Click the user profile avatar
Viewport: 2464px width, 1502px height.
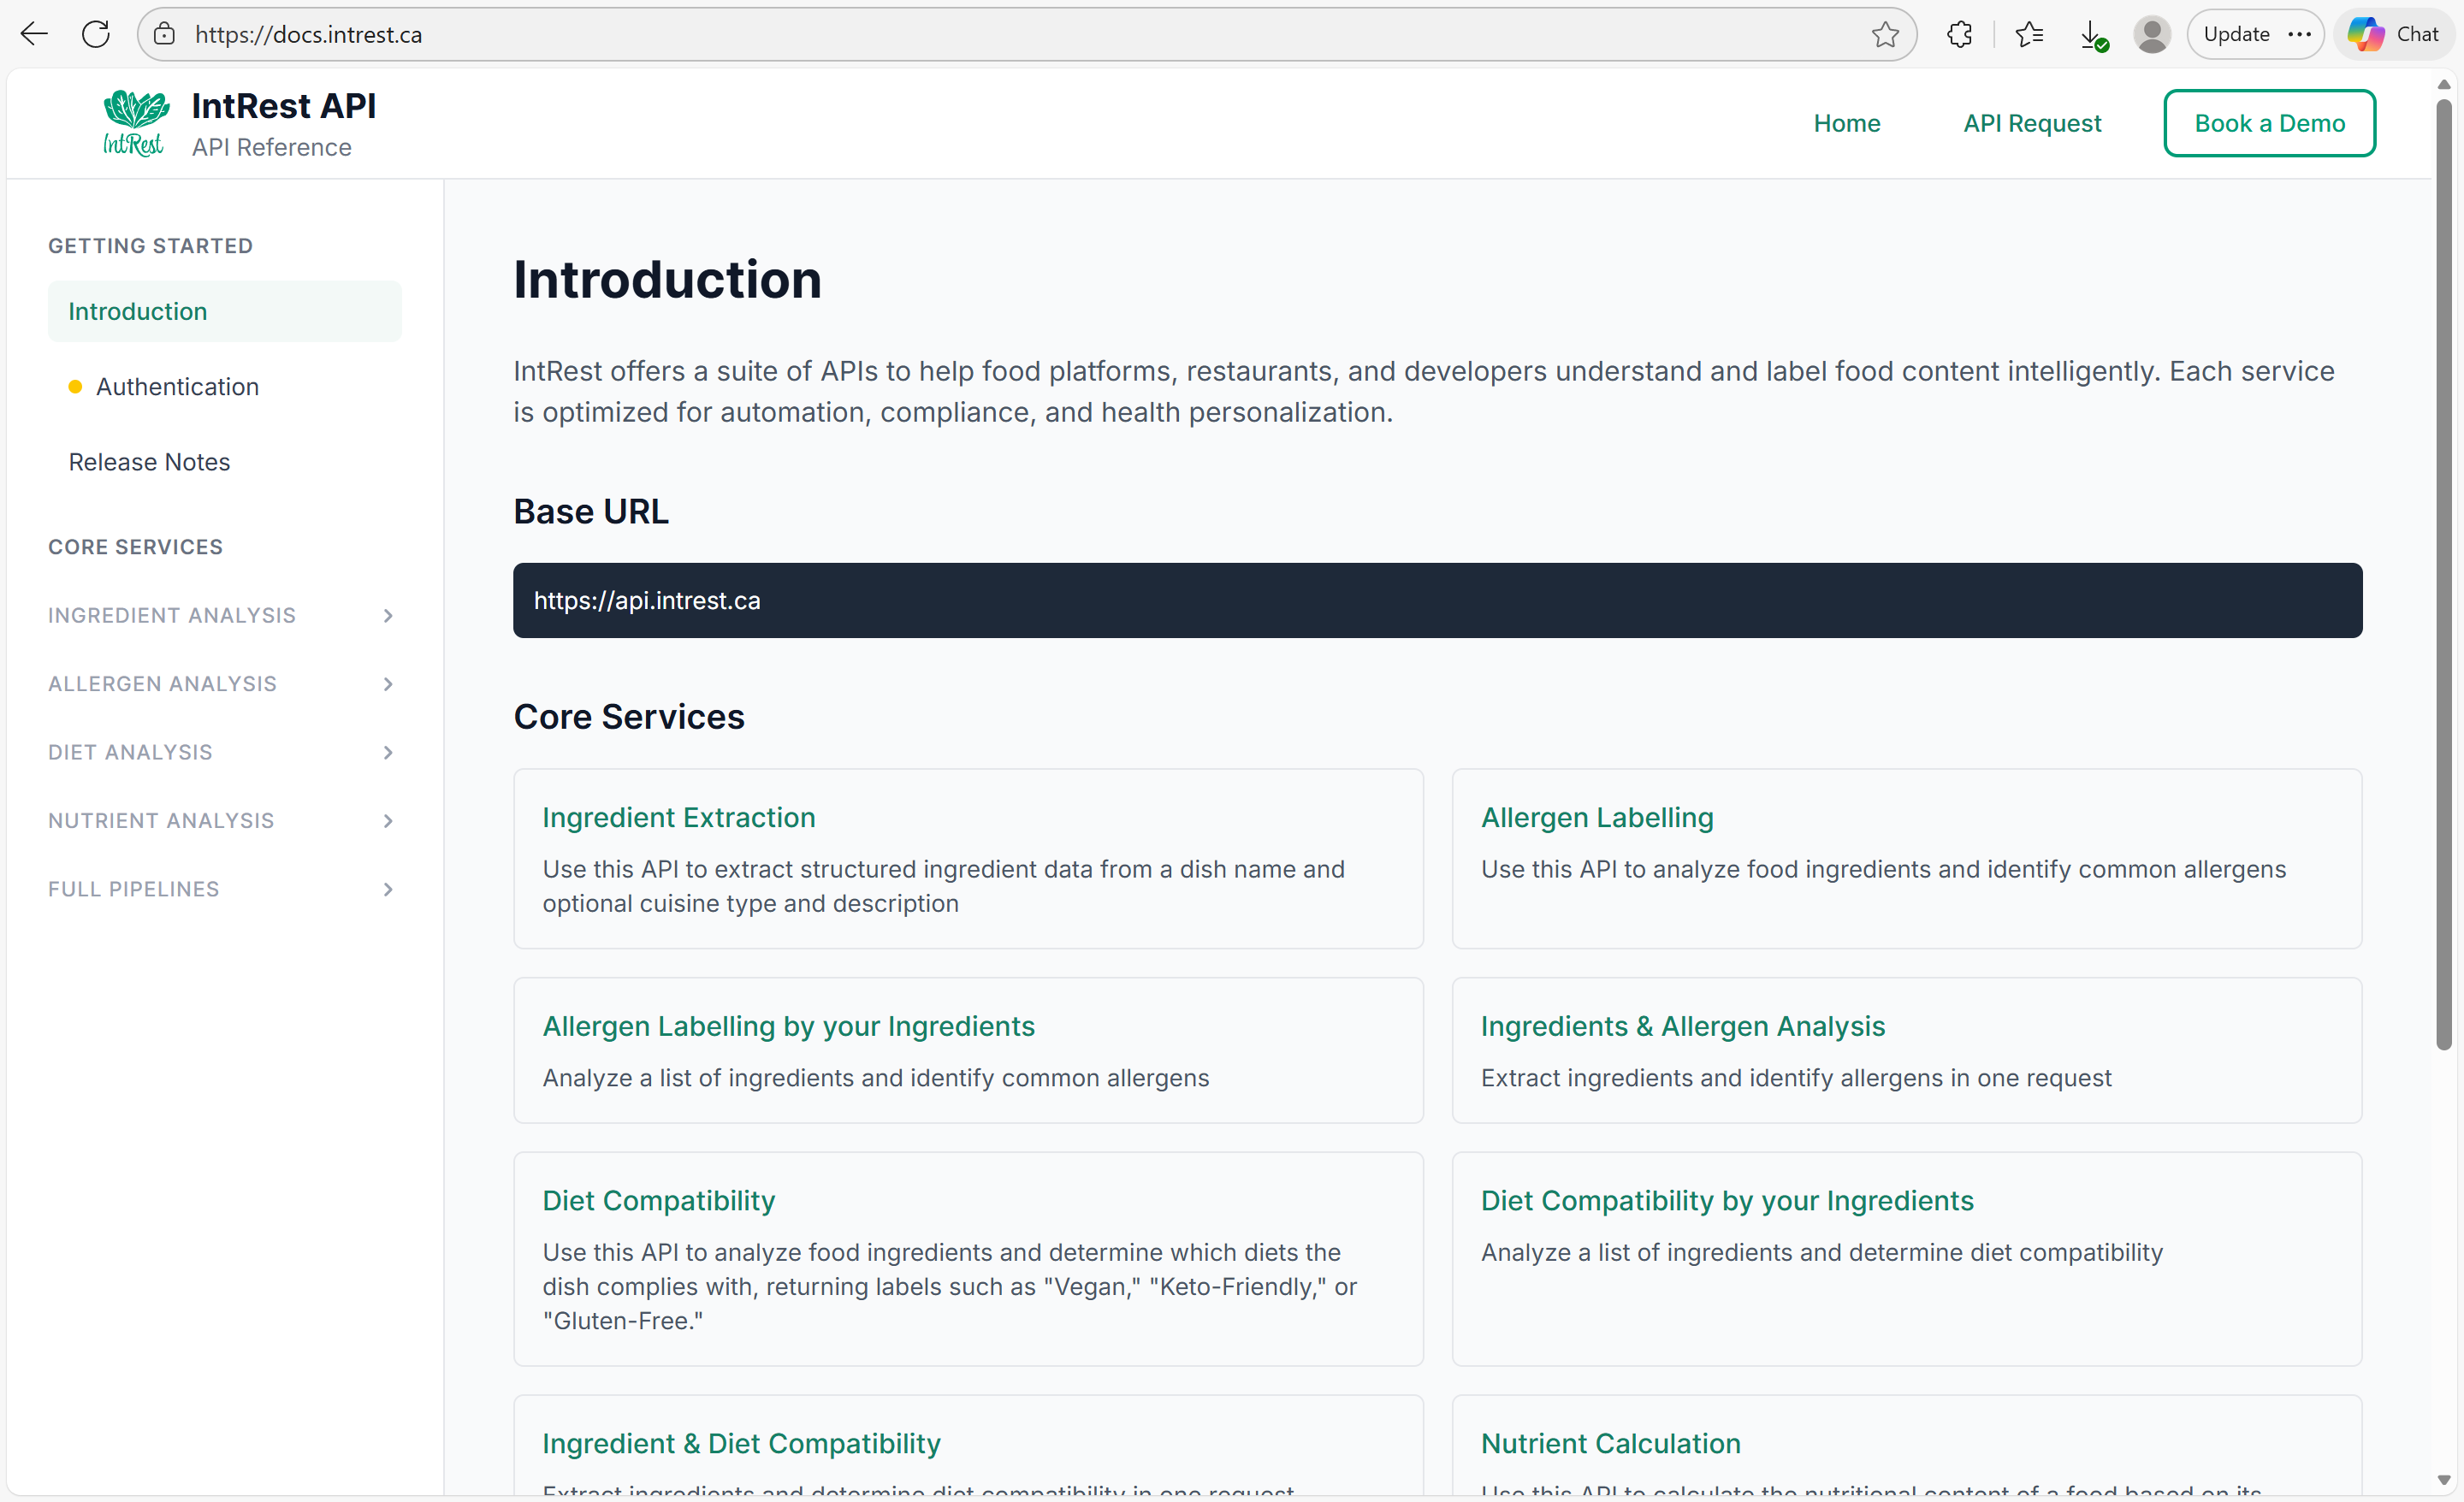(x=2151, y=34)
